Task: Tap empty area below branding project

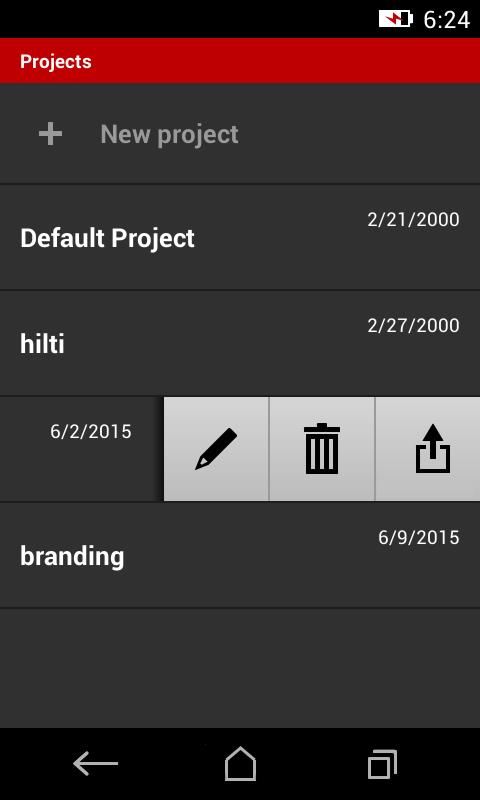Action: tap(240, 668)
